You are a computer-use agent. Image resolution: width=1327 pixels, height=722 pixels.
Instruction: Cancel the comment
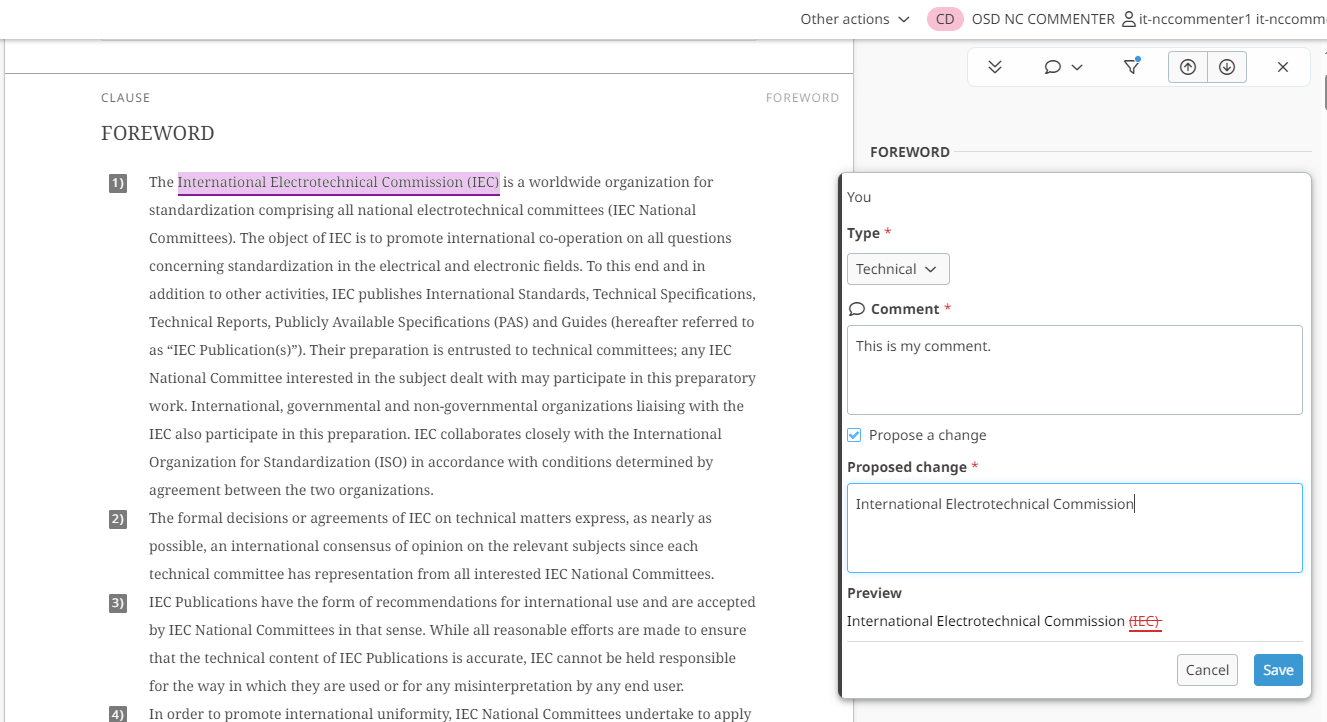coord(1207,670)
